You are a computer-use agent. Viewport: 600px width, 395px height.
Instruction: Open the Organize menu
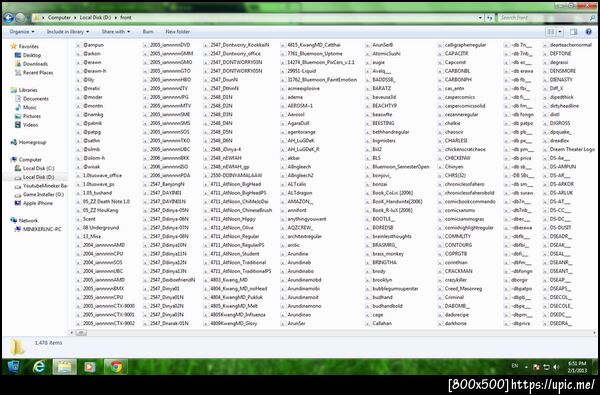[x=22, y=32]
